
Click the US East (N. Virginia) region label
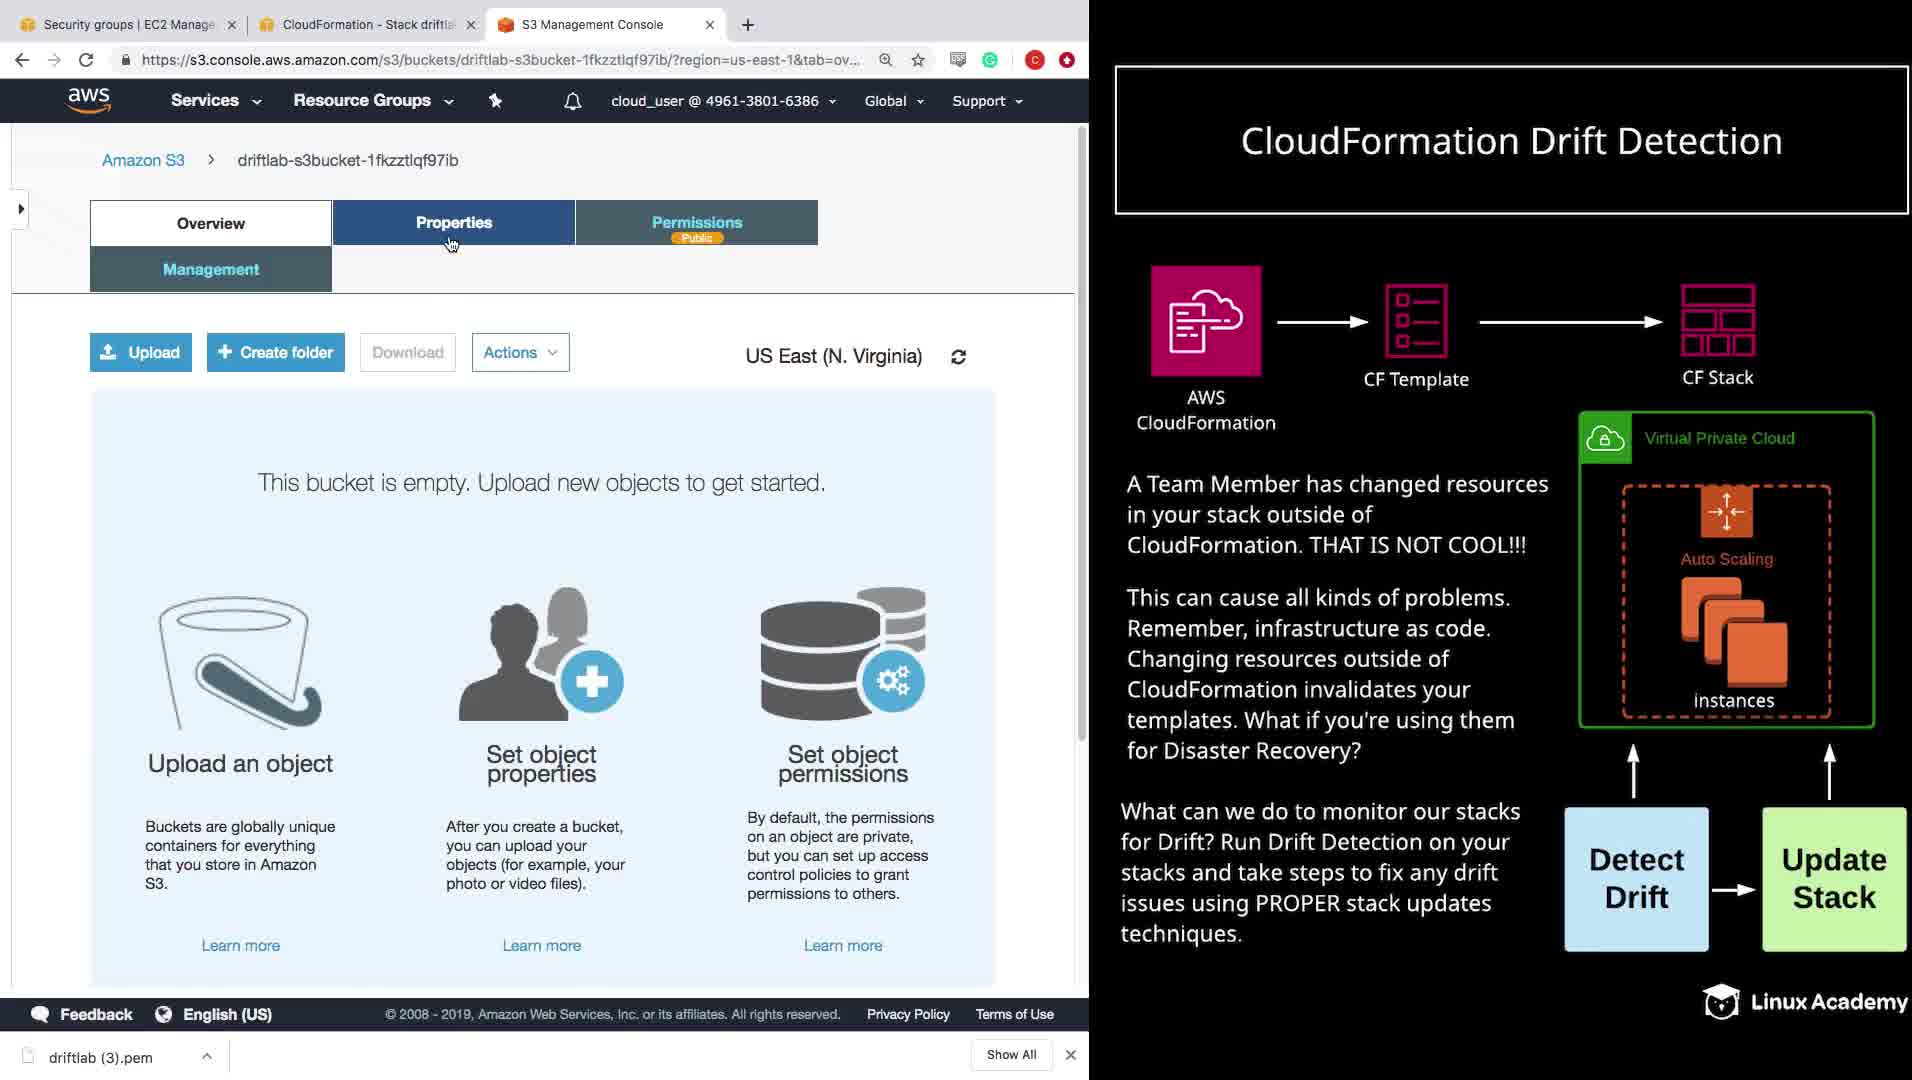(x=834, y=357)
